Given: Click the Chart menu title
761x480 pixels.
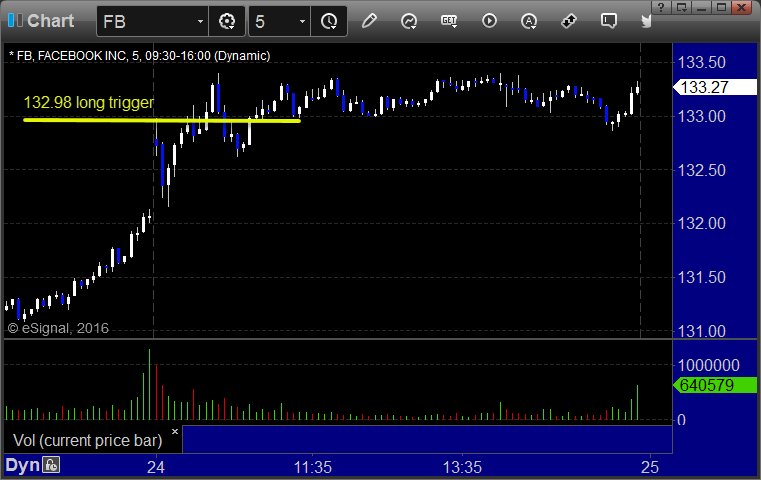Looking at the screenshot, I should point(50,21).
